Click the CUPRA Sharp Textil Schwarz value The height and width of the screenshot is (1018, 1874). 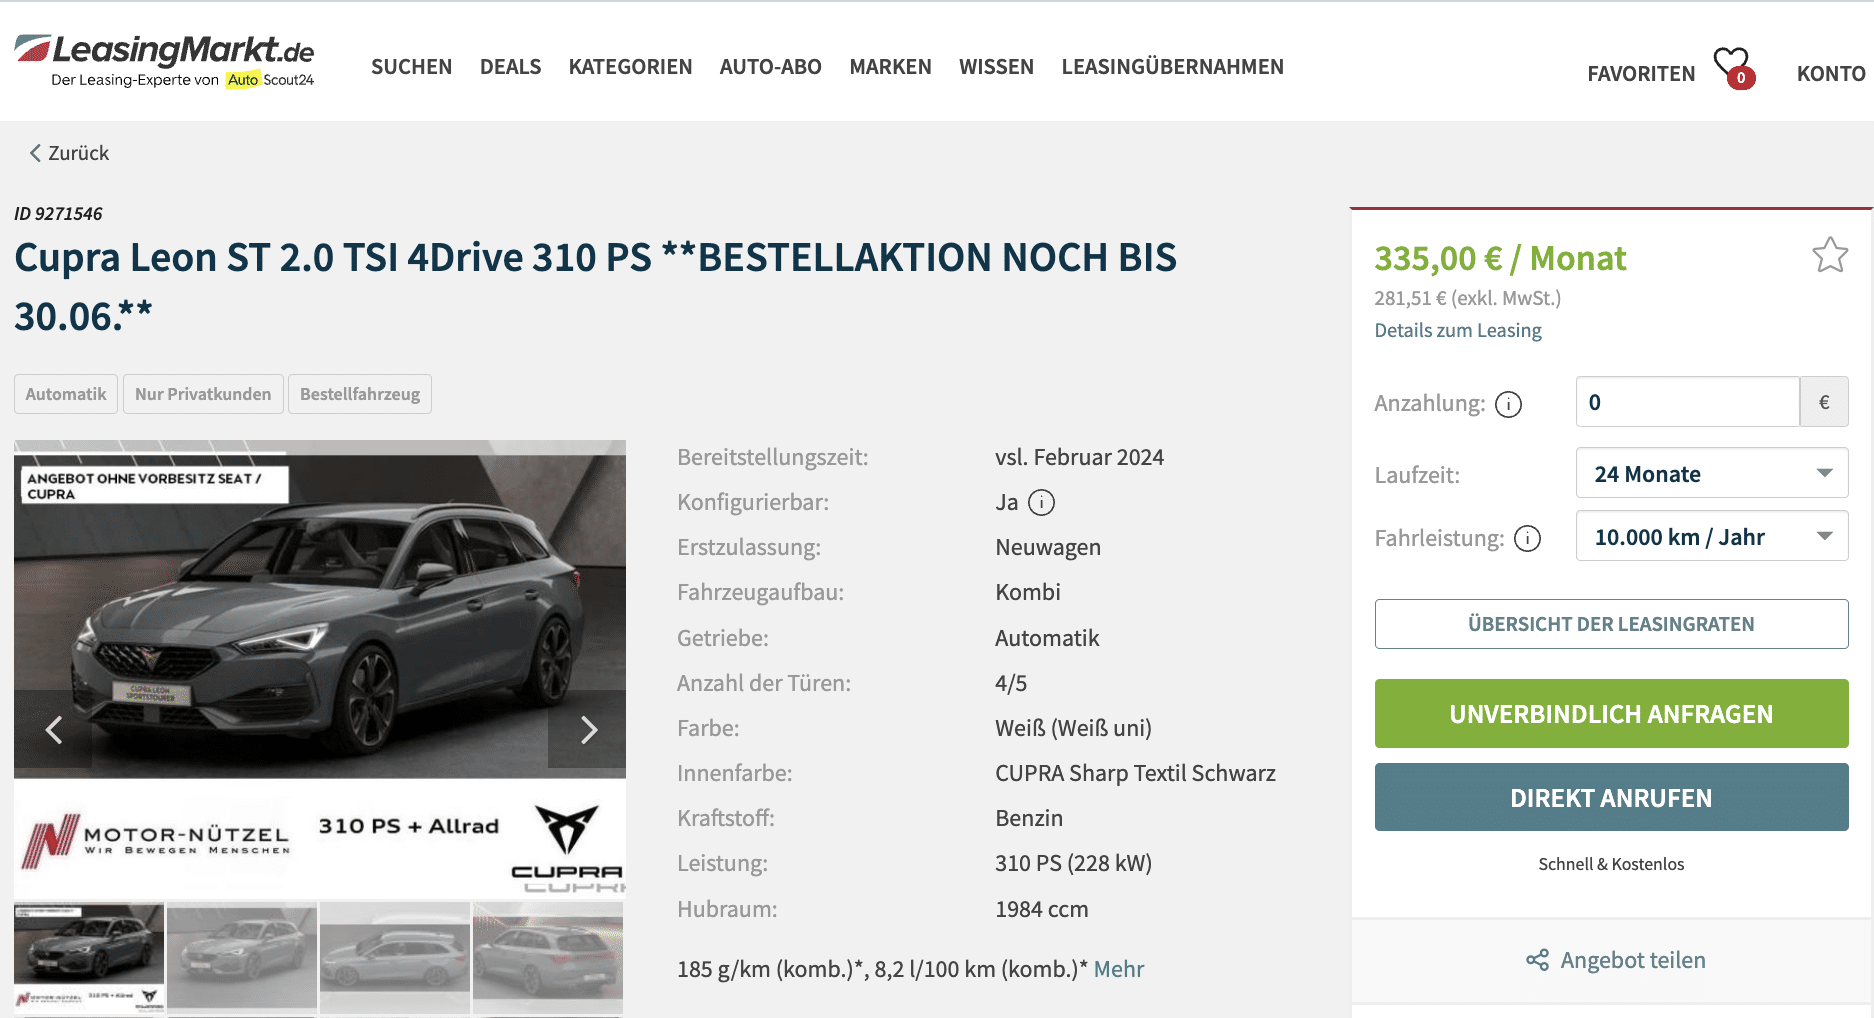click(x=1135, y=773)
